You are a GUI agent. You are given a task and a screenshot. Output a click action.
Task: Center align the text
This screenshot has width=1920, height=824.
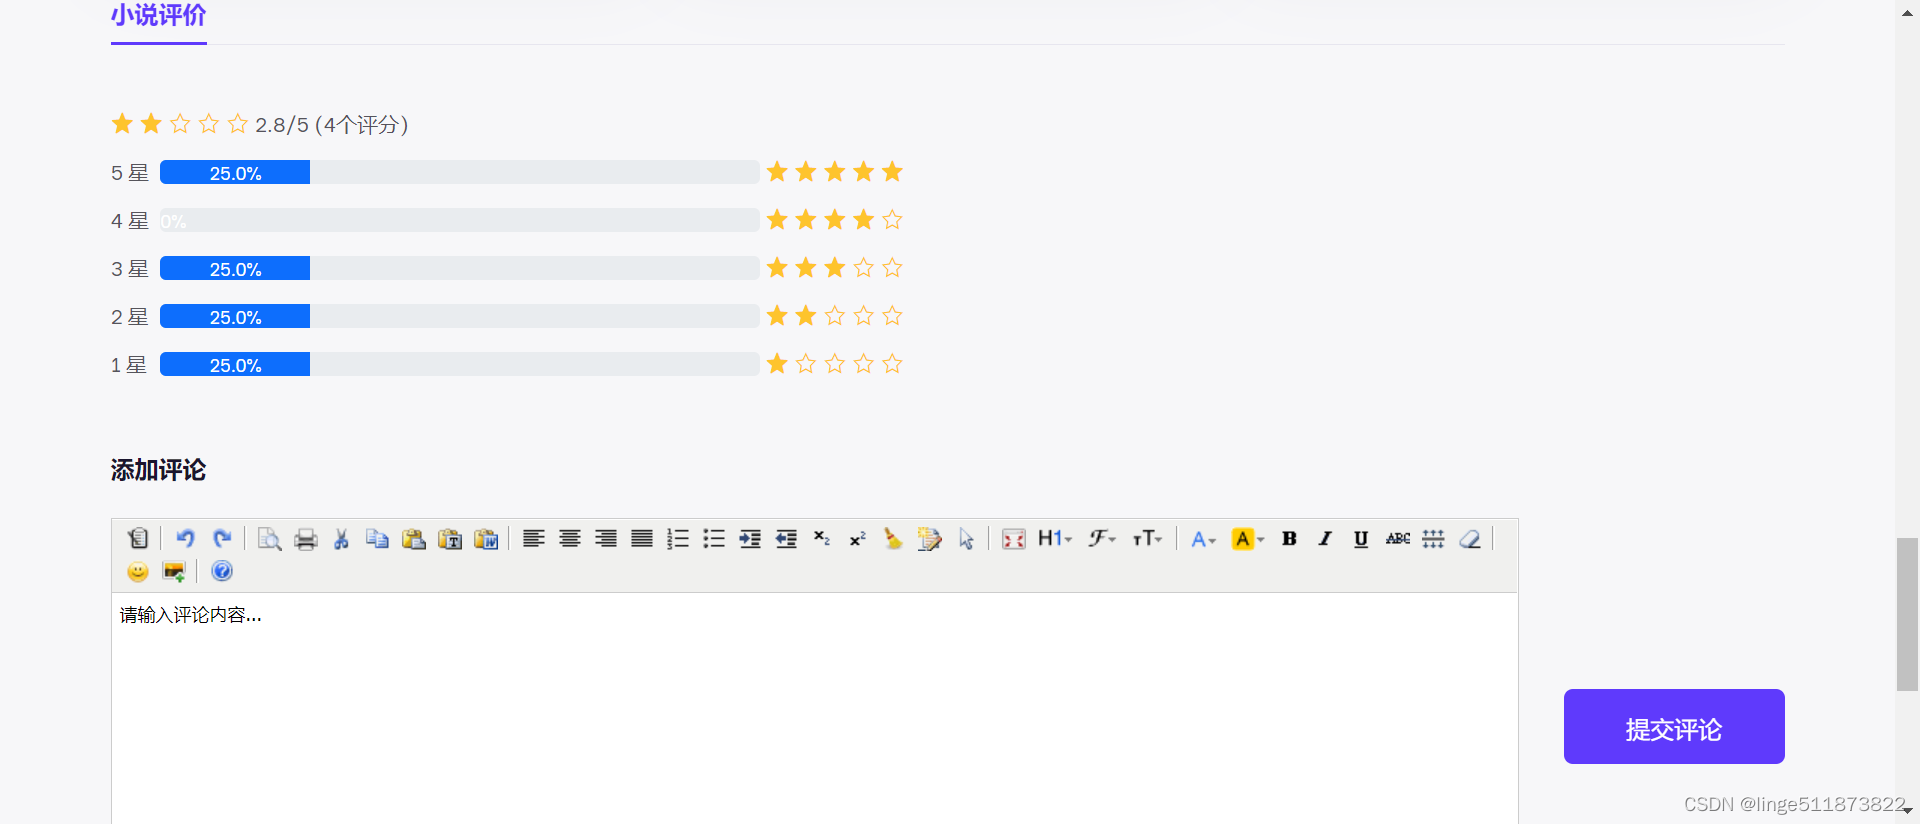tap(570, 539)
